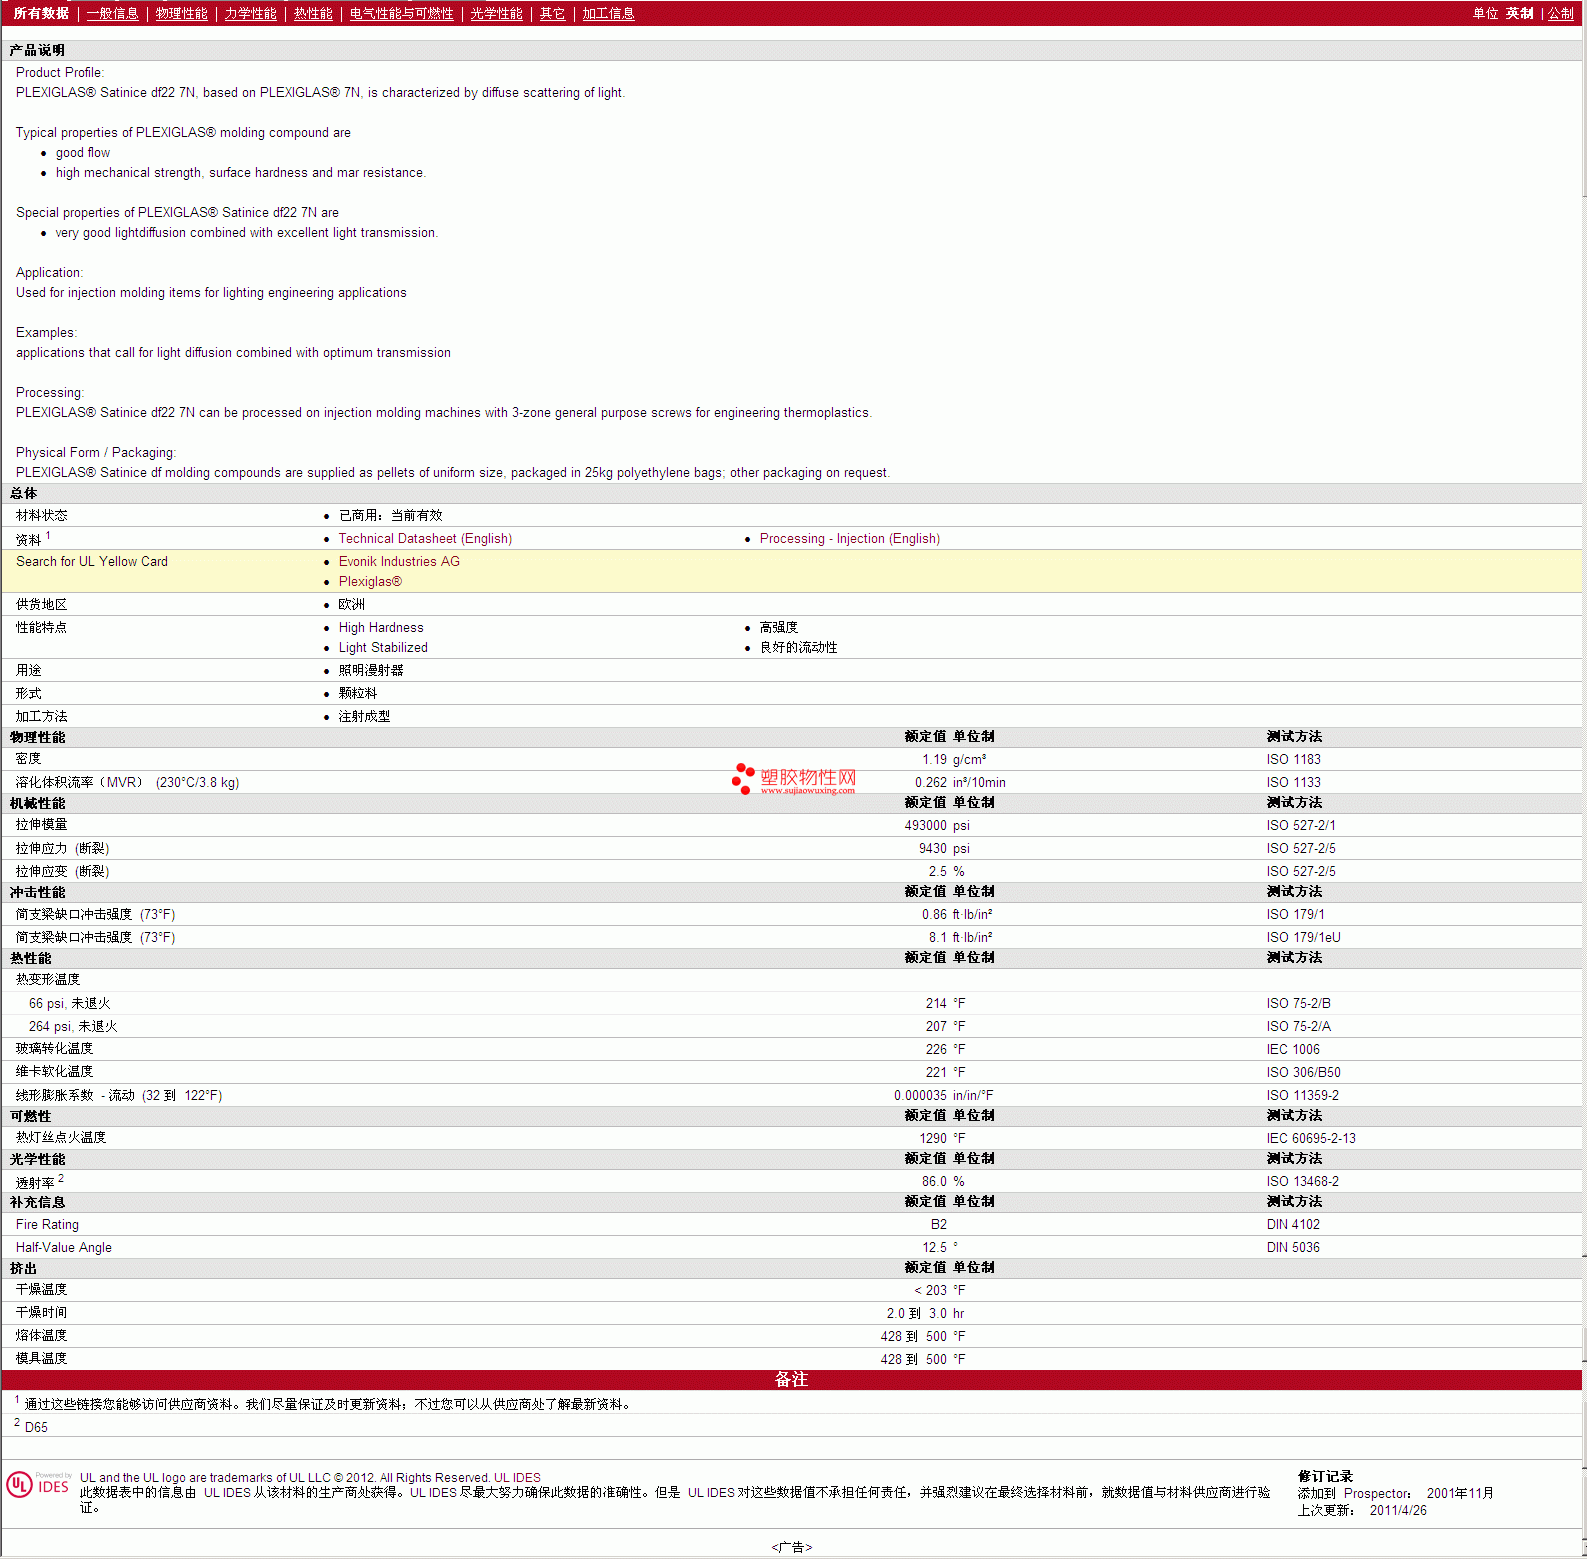Click ISO 179/1eU test method
1587x1559 pixels.
pyautogui.click(x=1304, y=938)
